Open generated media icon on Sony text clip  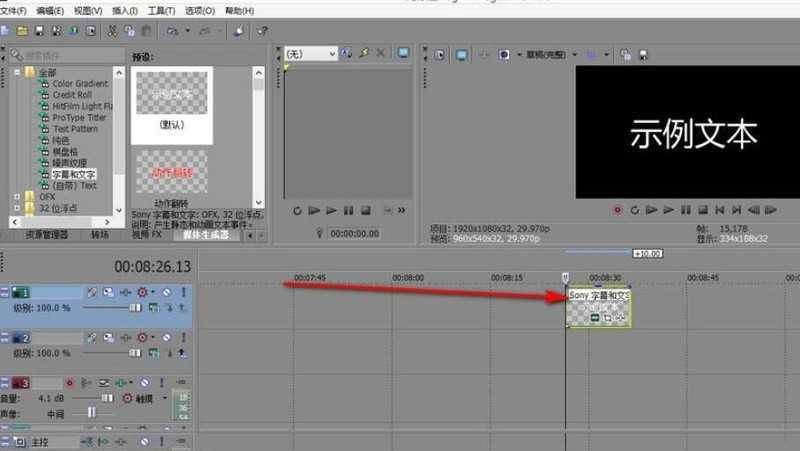[x=594, y=317]
